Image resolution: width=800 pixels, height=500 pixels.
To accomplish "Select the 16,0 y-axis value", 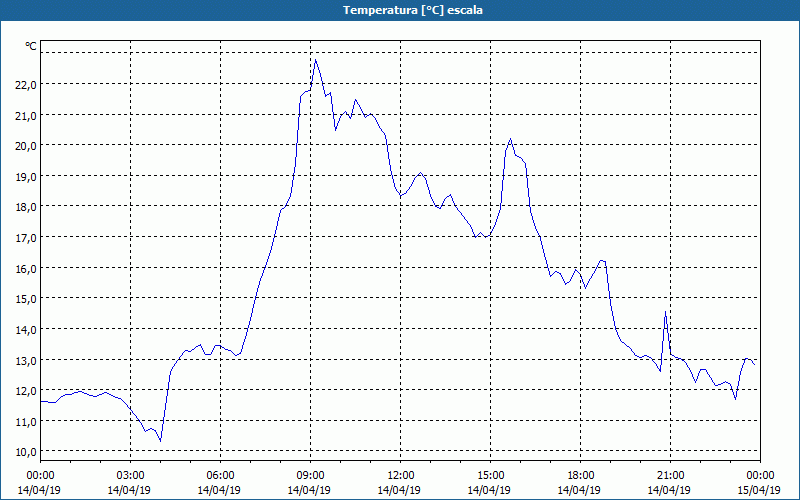I will click(x=26, y=268).
